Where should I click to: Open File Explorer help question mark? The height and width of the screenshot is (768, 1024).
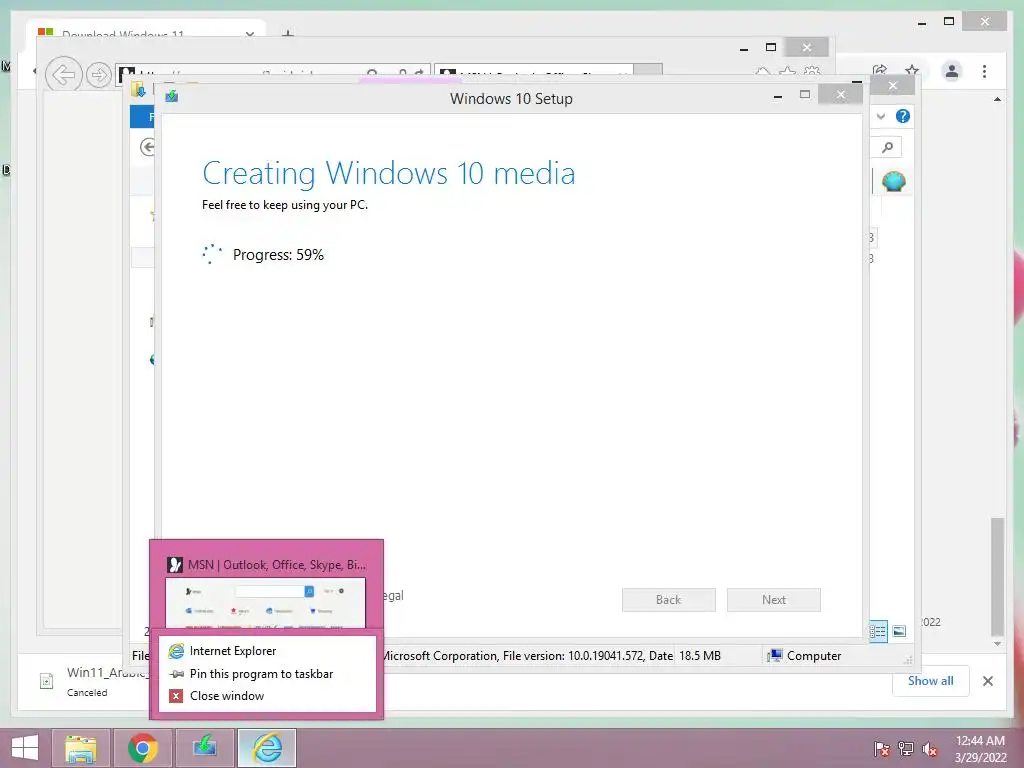tap(903, 116)
